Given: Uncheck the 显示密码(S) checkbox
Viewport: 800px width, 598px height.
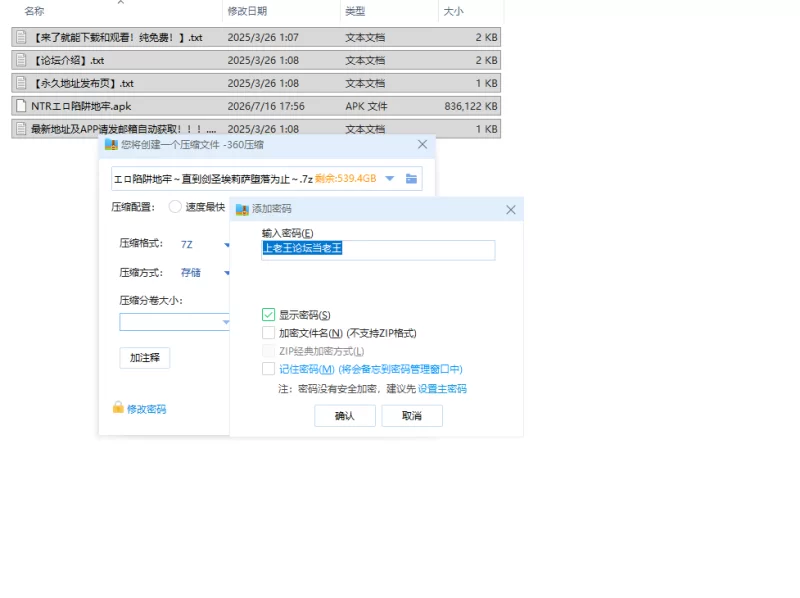Looking at the screenshot, I should pyautogui.click(x=268, y=315).
